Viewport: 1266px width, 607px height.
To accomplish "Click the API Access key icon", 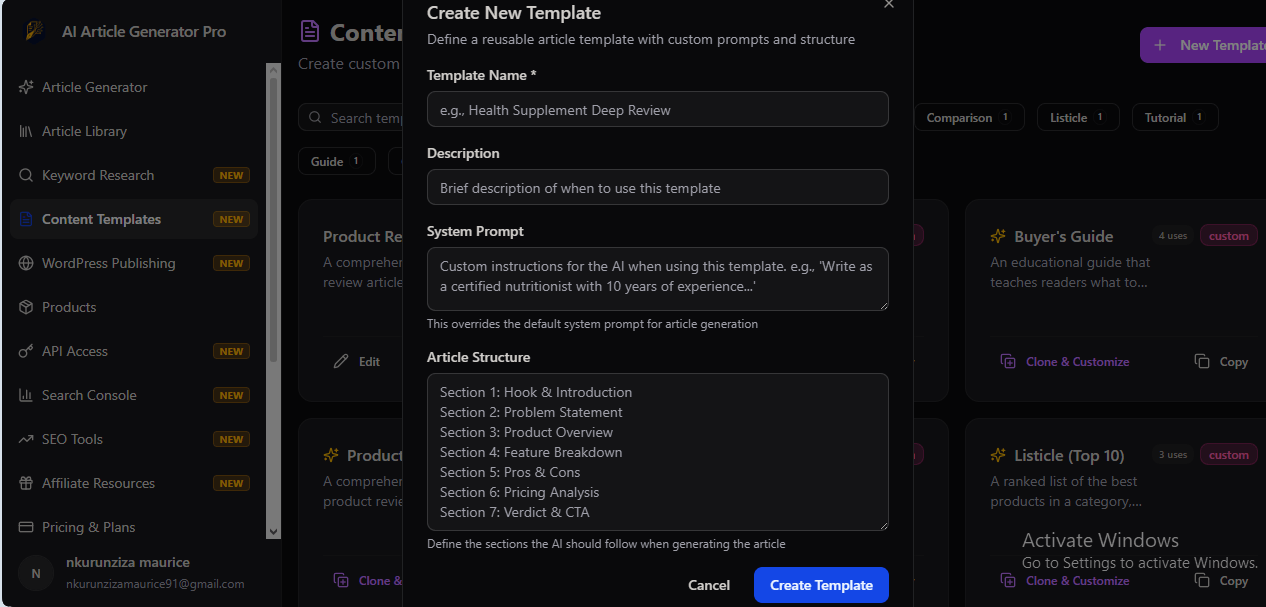I will pos(26,351).
